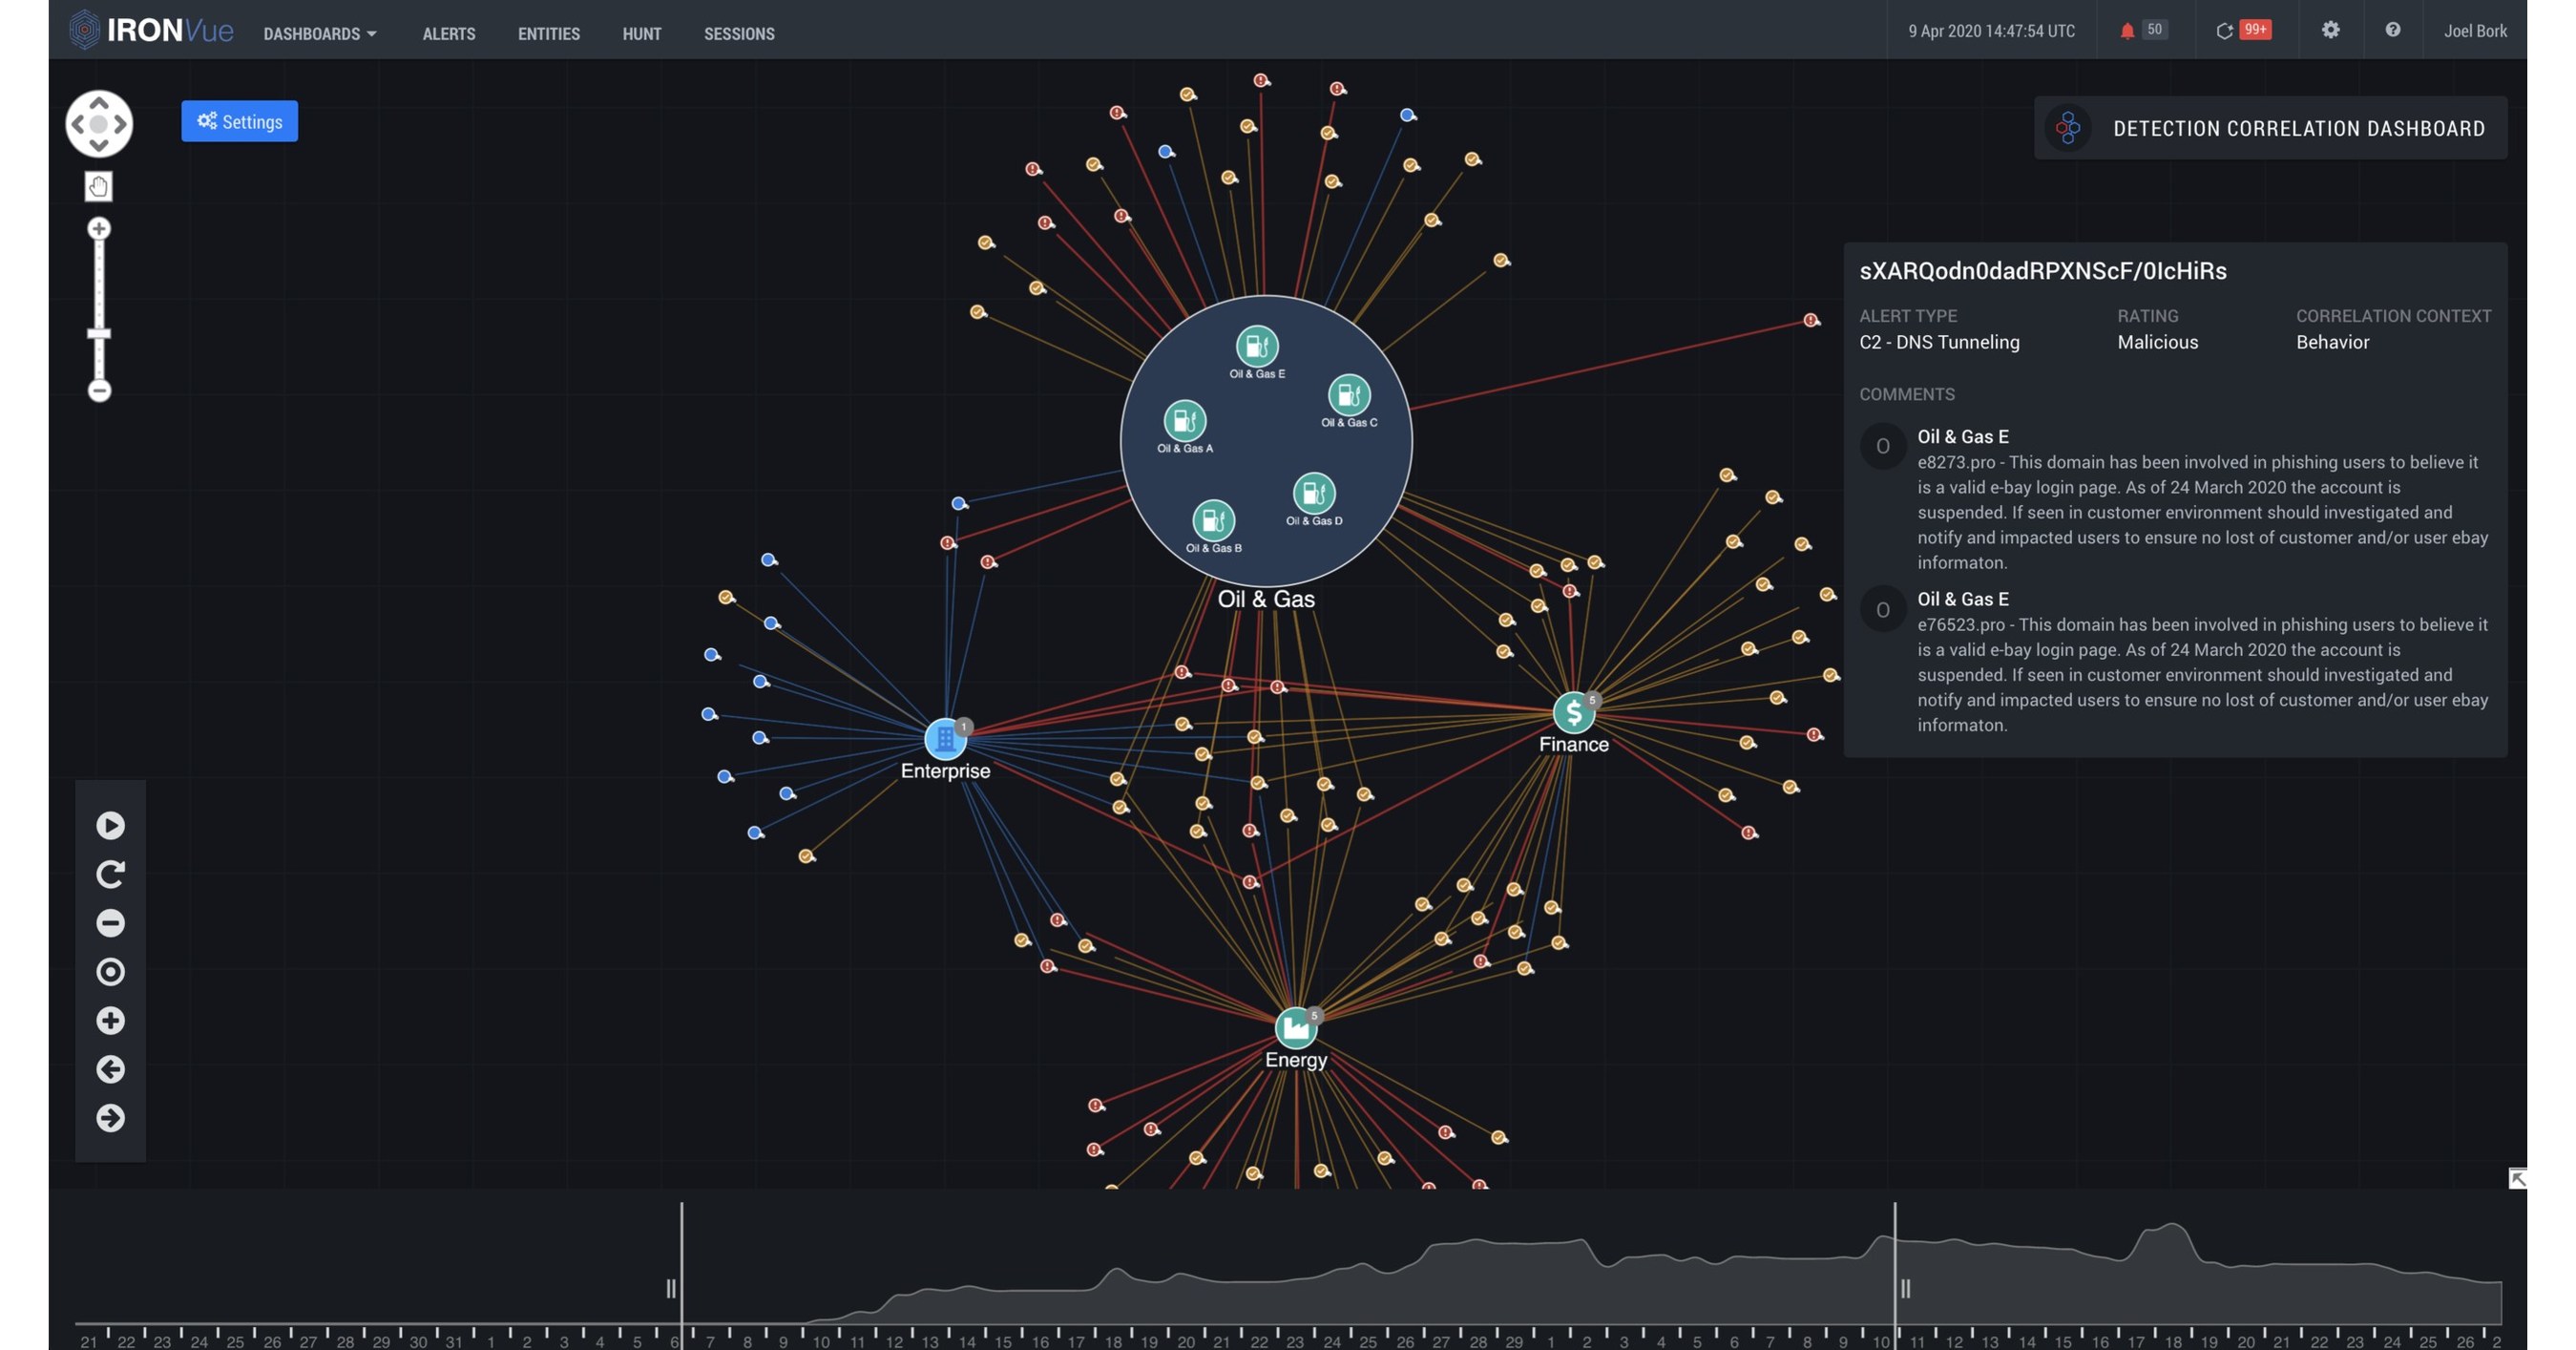Center the graph with the target icon
The height and width of the screenshot is (1350, 2576).
click(x=110, y=971)
